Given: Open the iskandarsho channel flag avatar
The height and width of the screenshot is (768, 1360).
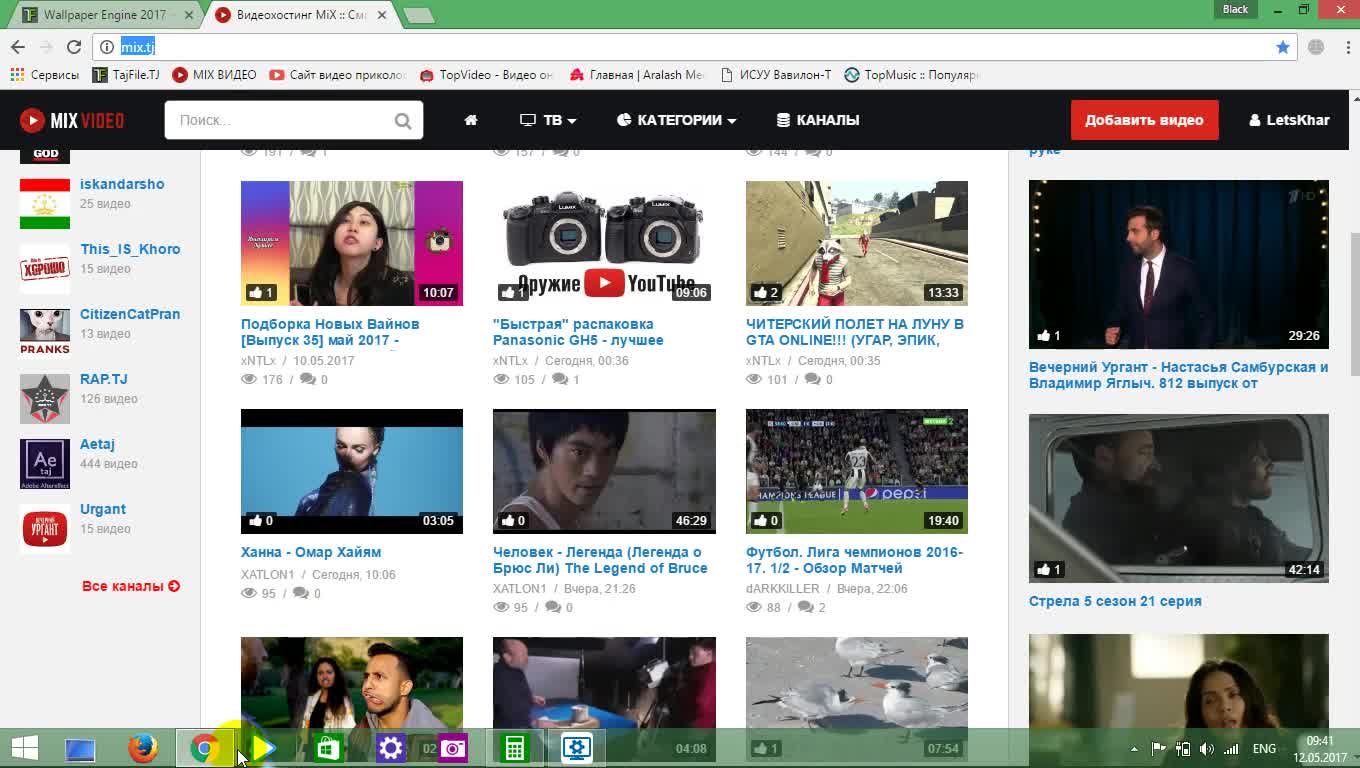Looking at the screenshot, I should point(45,203).
